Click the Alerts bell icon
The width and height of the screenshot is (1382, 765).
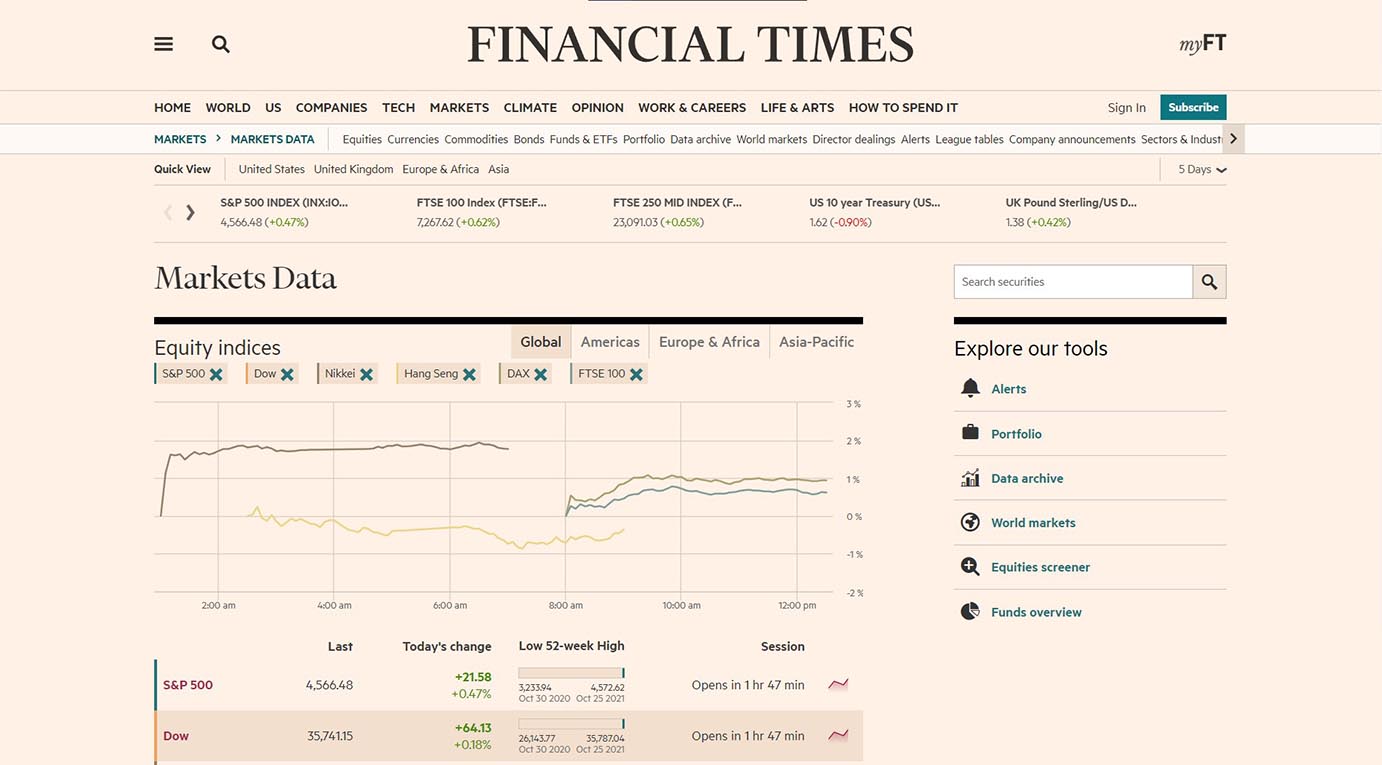(970, 388)
